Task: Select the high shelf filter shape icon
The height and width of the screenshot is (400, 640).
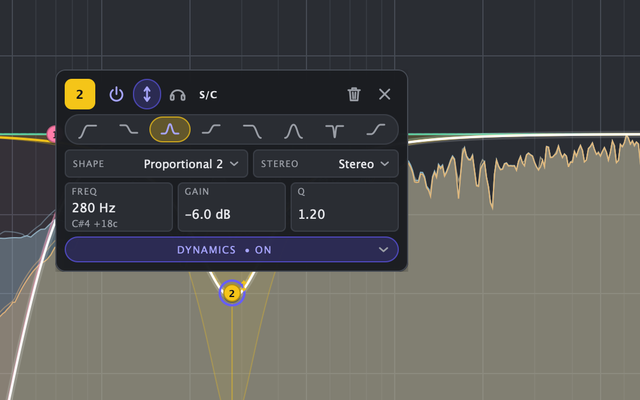Action: click(211, 129)
